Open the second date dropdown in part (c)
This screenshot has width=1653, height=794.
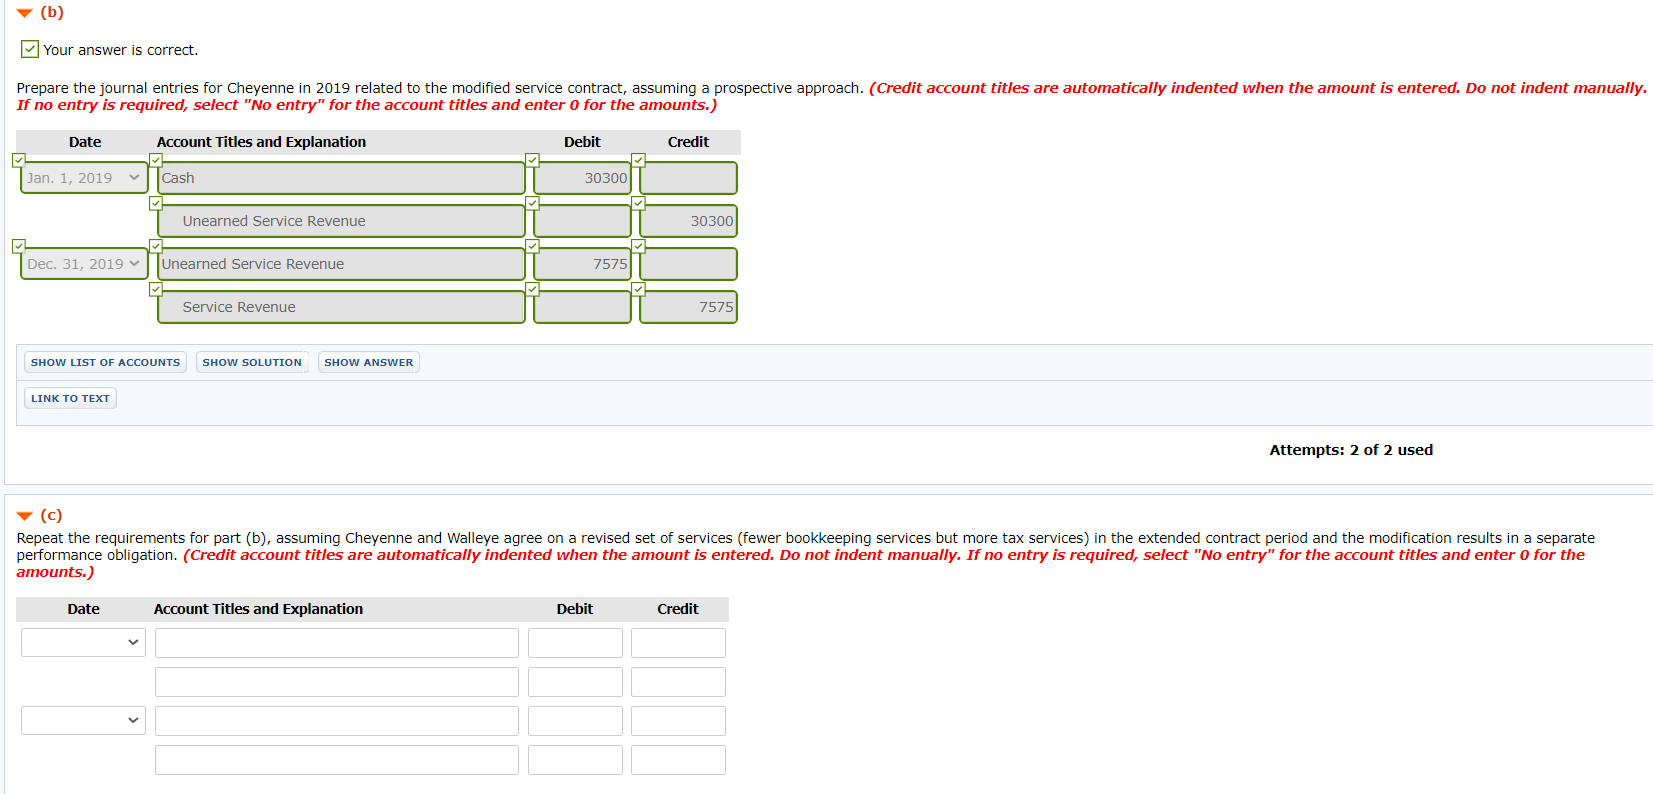(83, 720)
